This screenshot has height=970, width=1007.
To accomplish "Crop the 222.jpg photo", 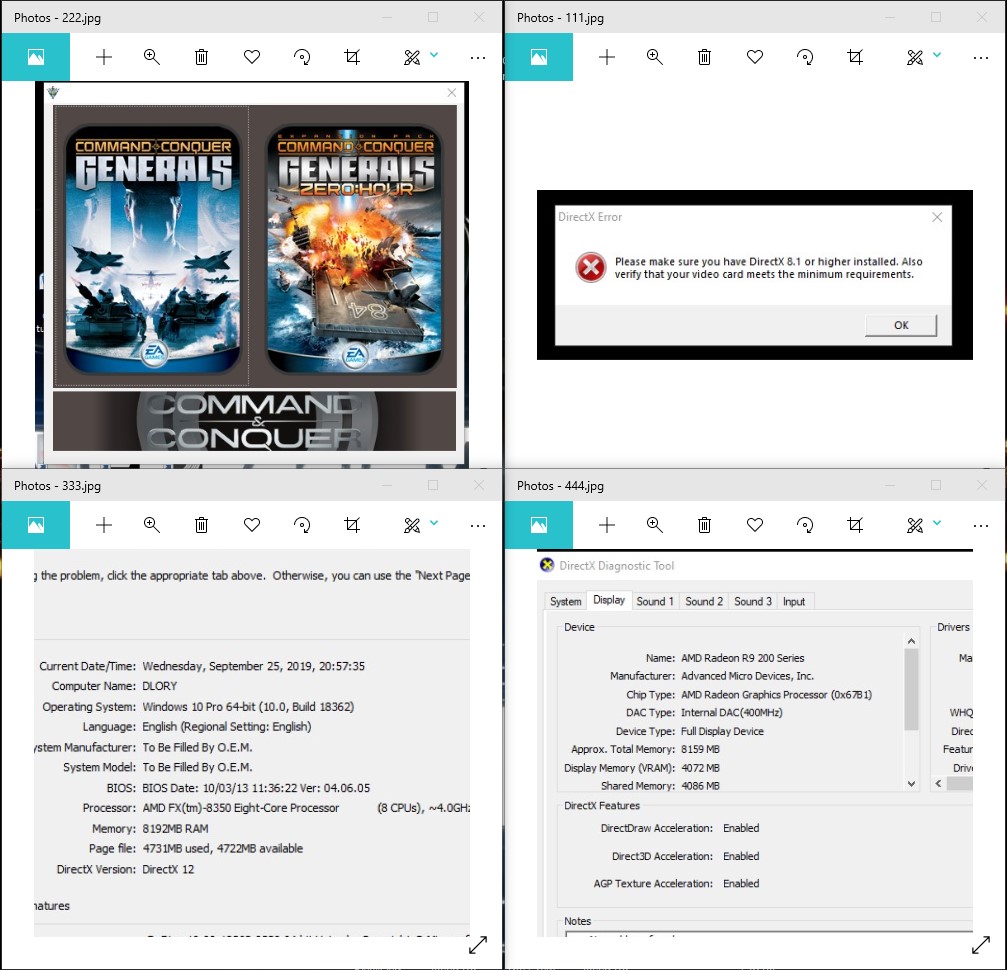I will [352, 57].
